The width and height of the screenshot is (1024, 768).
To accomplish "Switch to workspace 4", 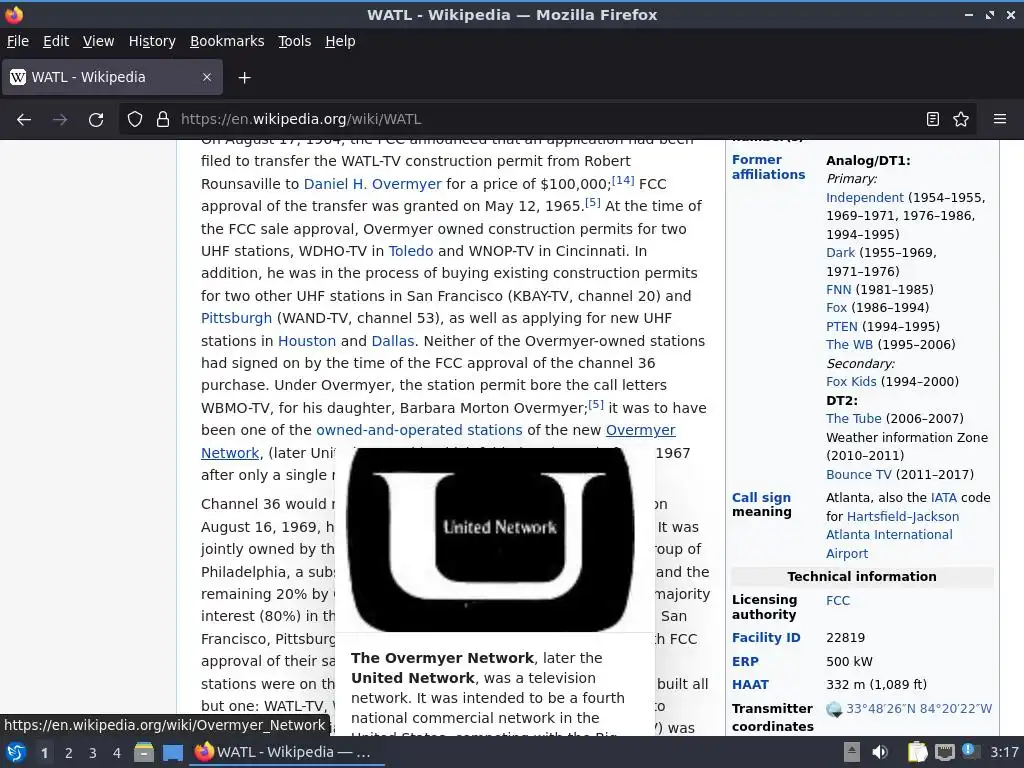I will [x=117, y=753].
